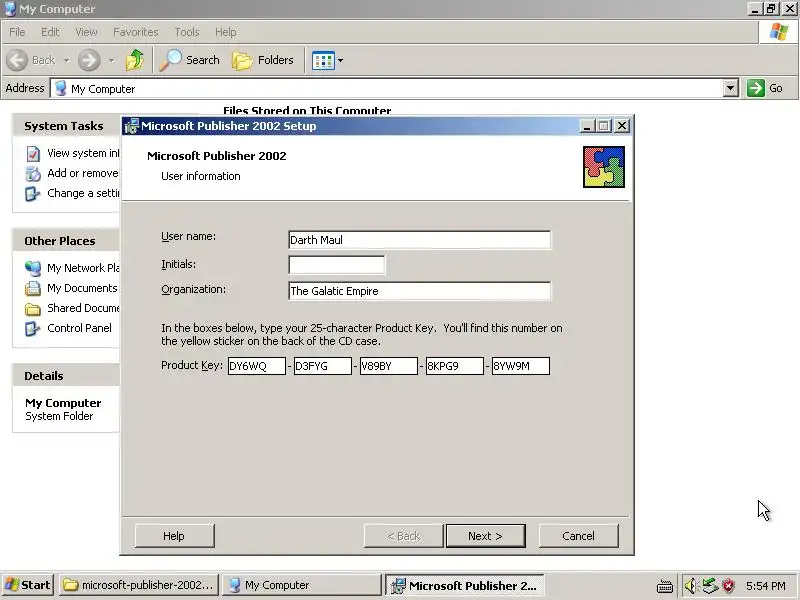Click View system information link
This screenshot has width=800, height=600.
tap(83, 153)
